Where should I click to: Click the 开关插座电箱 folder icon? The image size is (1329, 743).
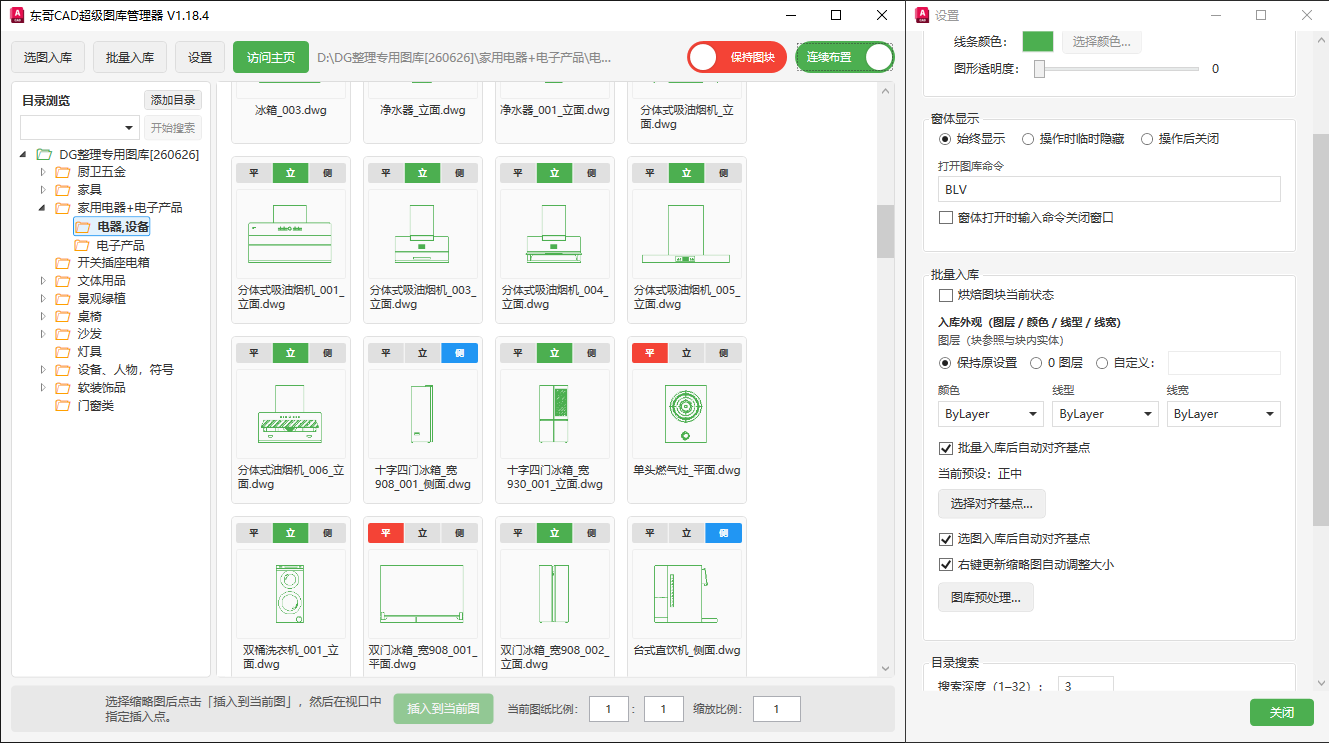coord(63,263)
